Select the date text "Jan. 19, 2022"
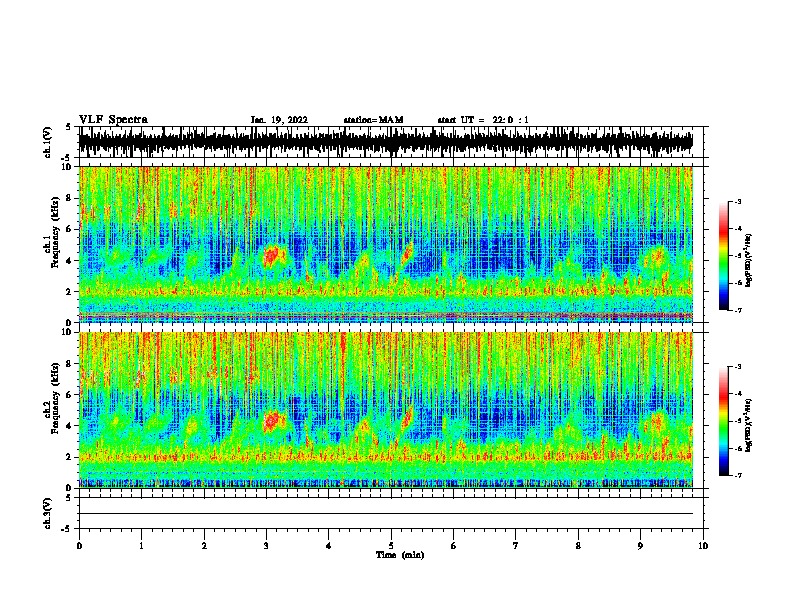 279,120
